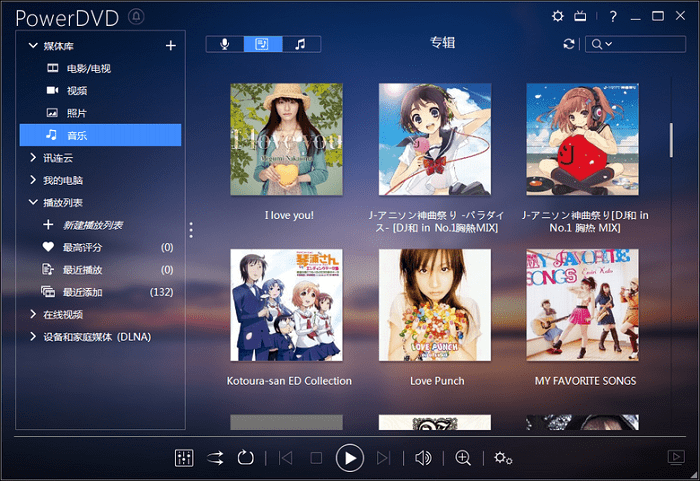The image size is (700, 481).
Task: Click the sidebar splitter handle dots
Action: pos(191,230)
